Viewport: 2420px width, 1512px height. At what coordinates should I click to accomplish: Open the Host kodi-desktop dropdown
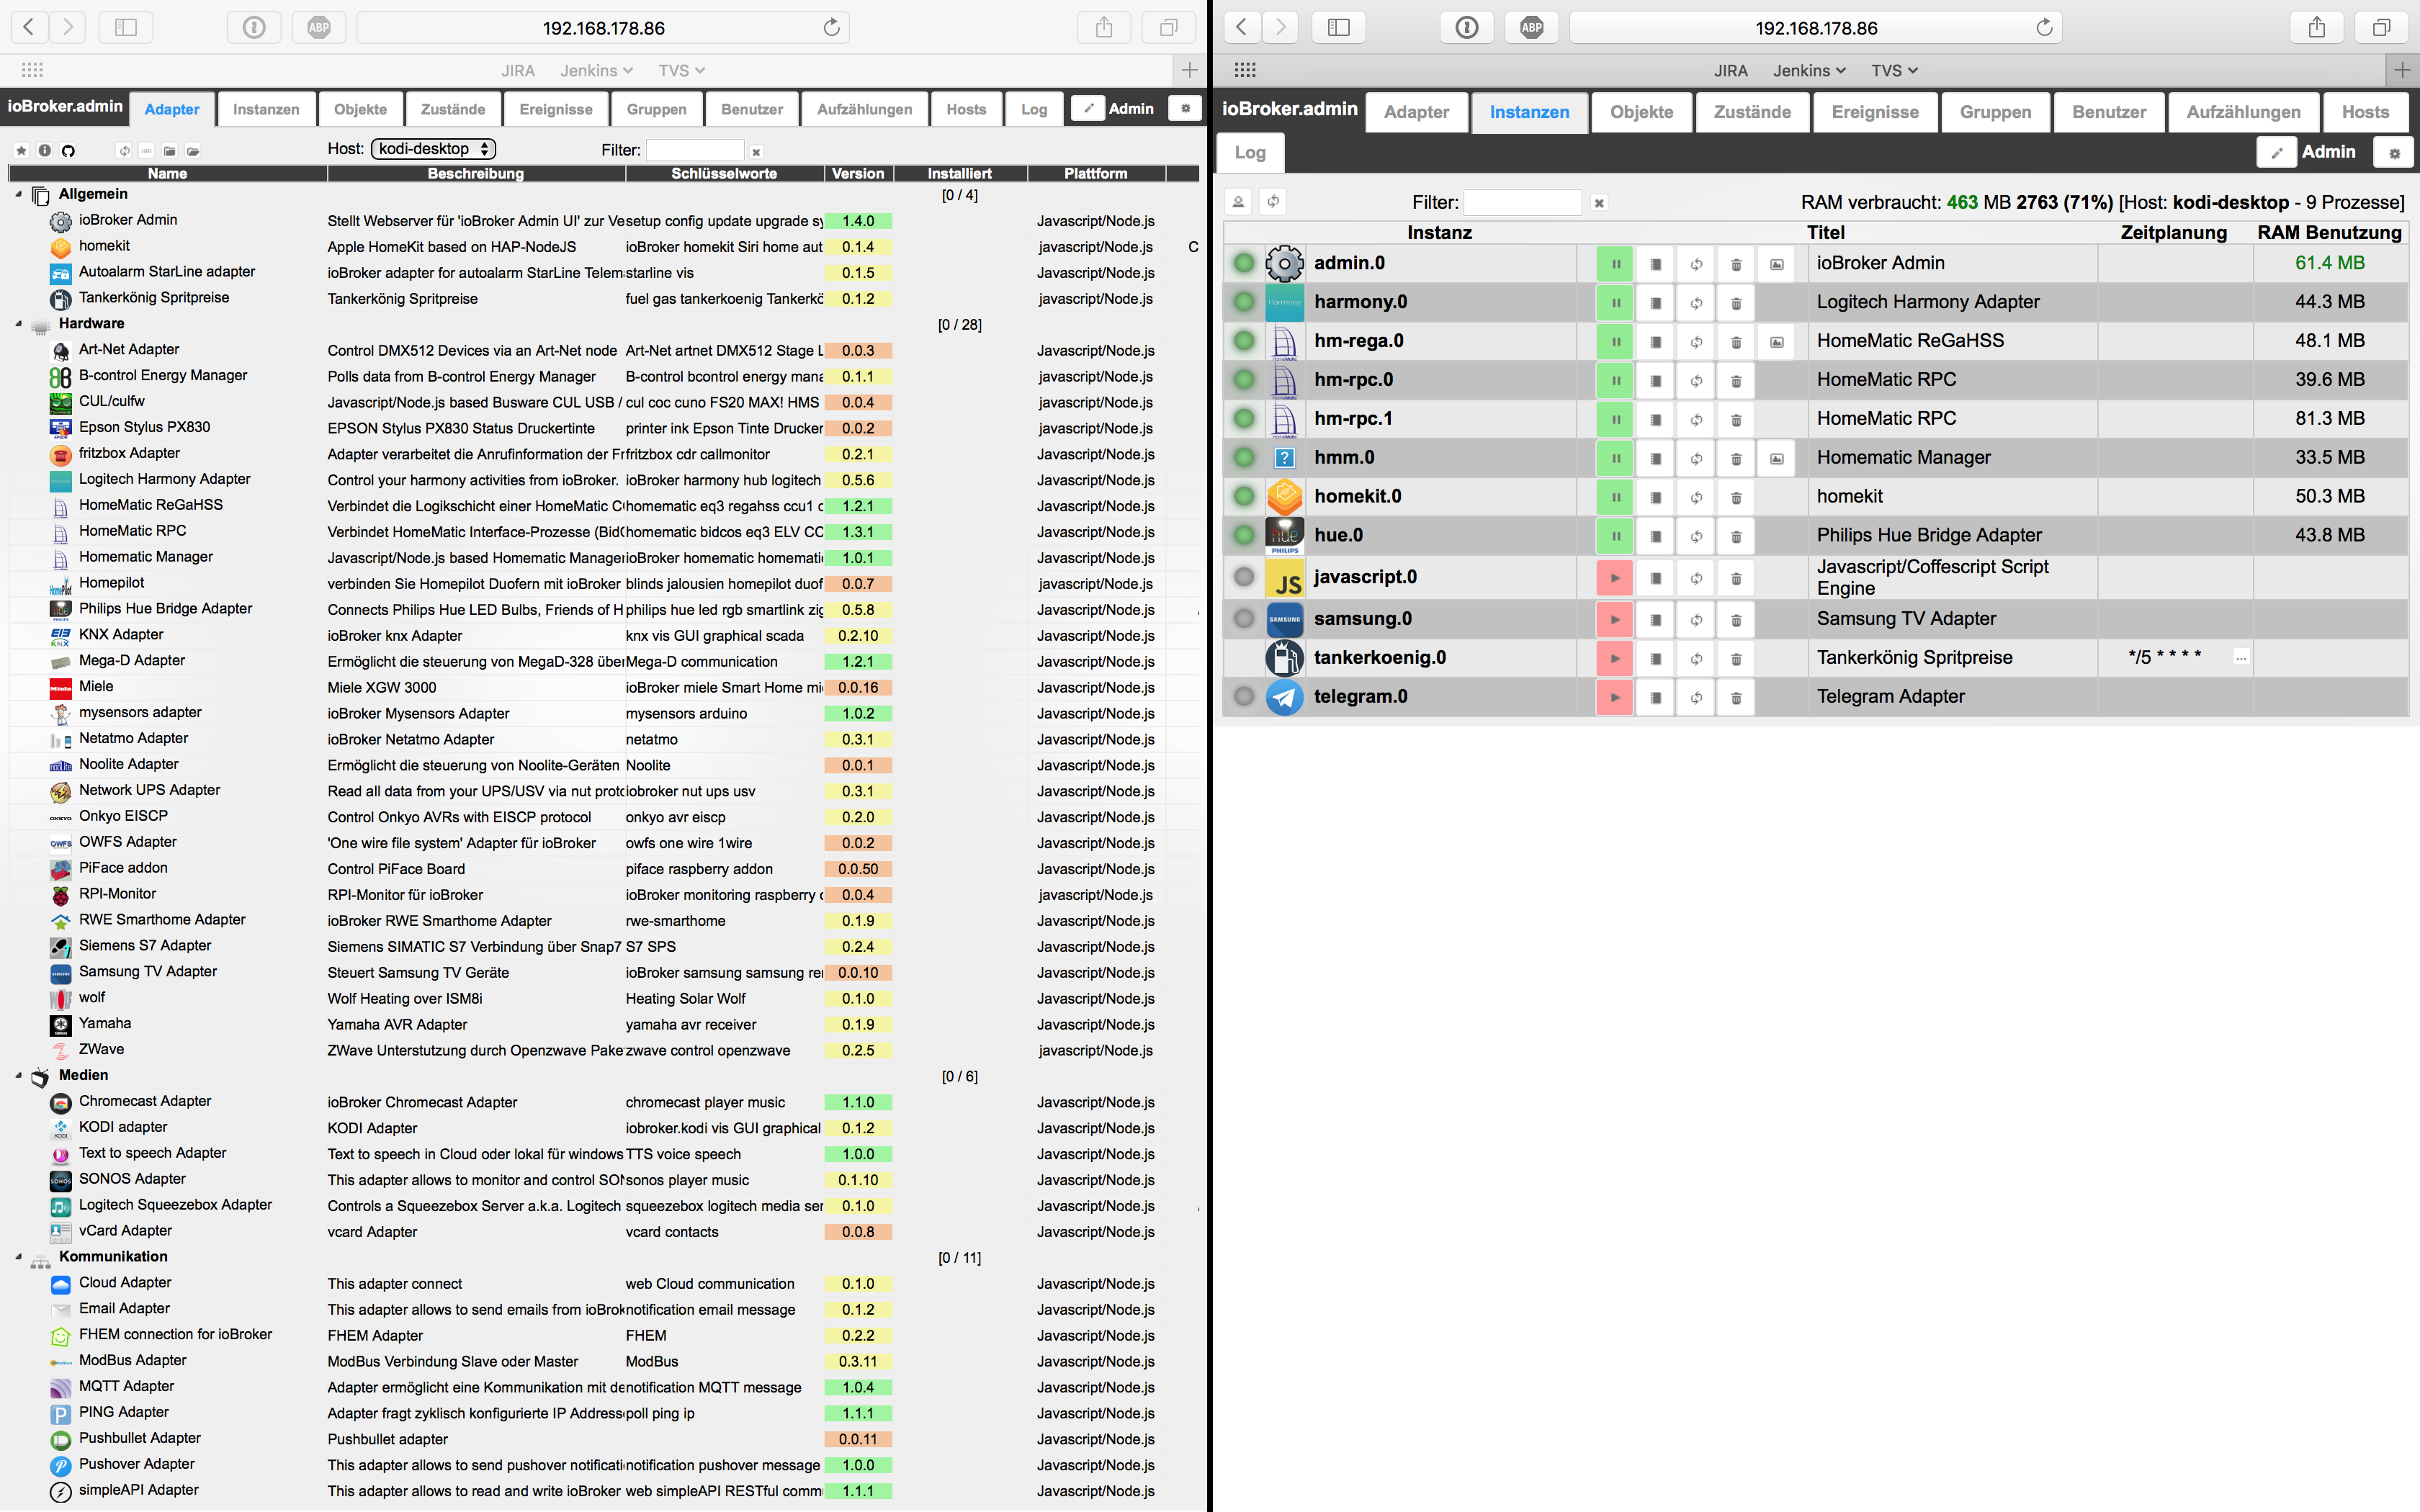point(433,149)
